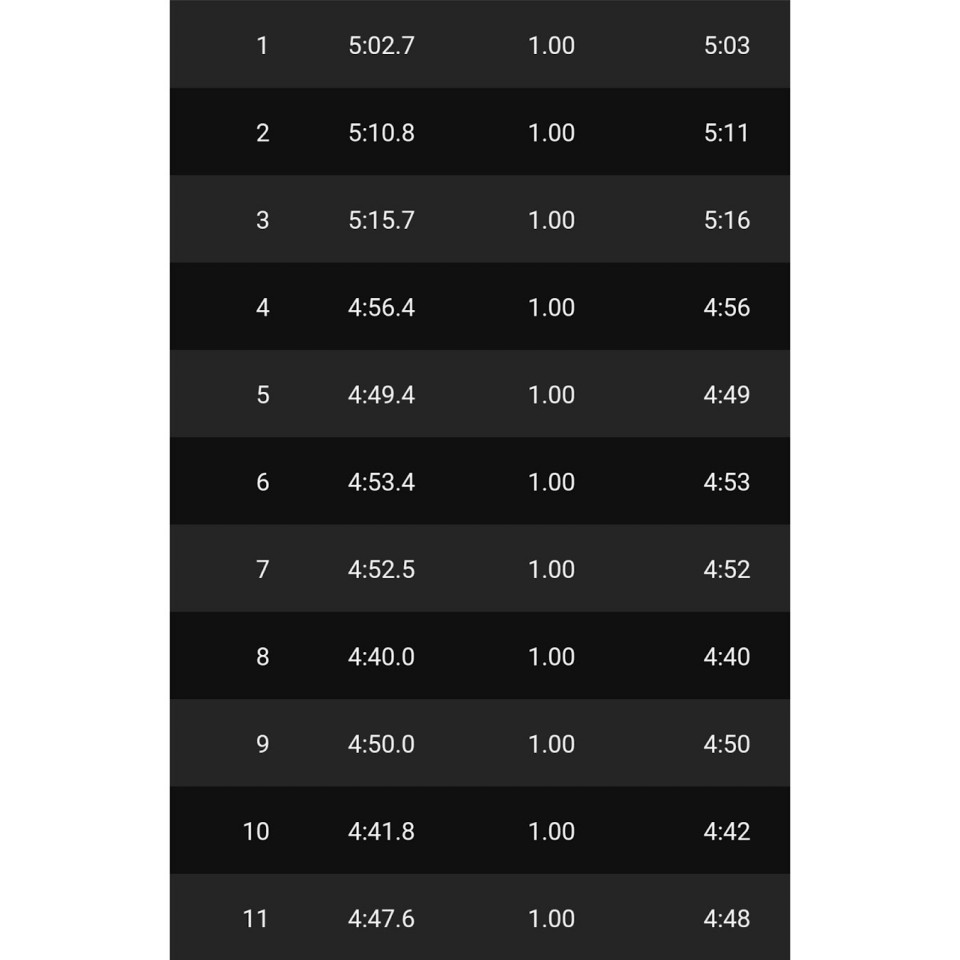Select lap 5 distance 1.00
The height and width of the screenshot is (960, 960).
551,395
